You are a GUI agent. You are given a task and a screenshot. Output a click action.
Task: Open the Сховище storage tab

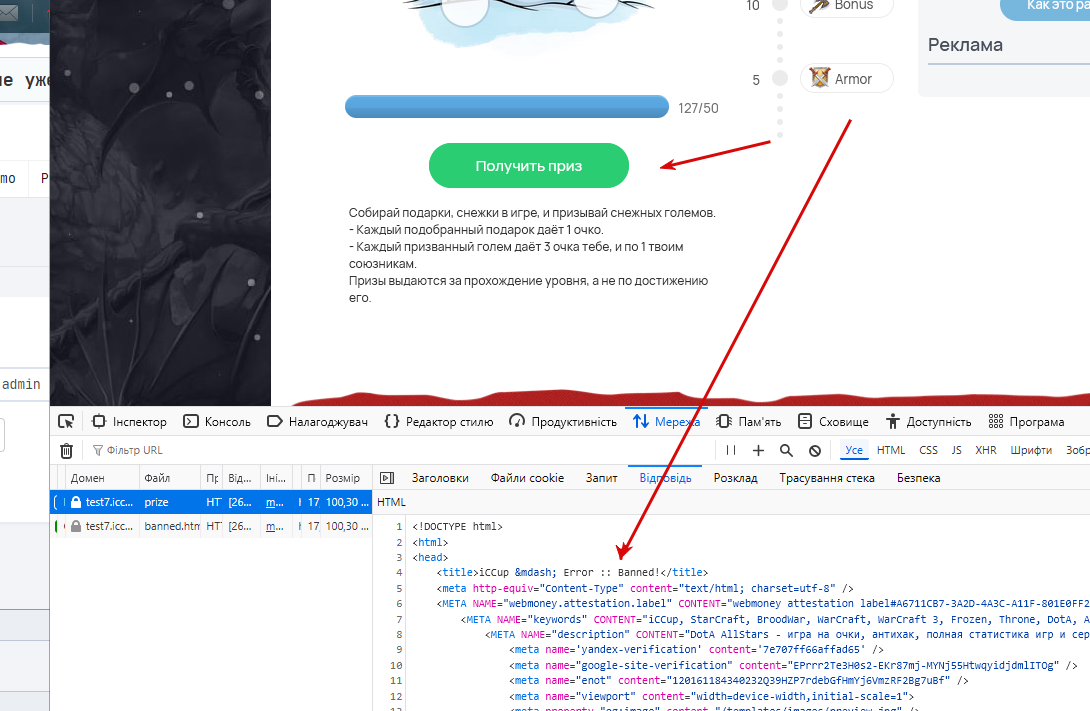point(833,422)
